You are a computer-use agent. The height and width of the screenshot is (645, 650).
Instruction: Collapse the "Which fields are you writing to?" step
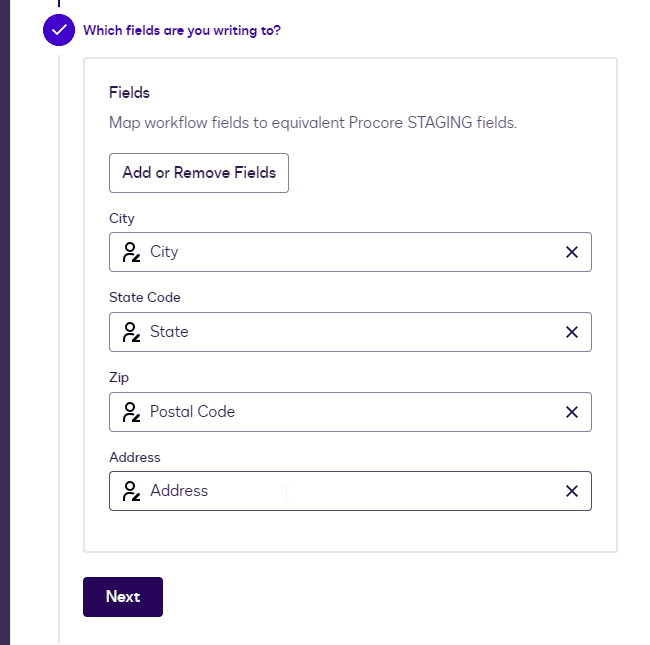tap(181, 30)
